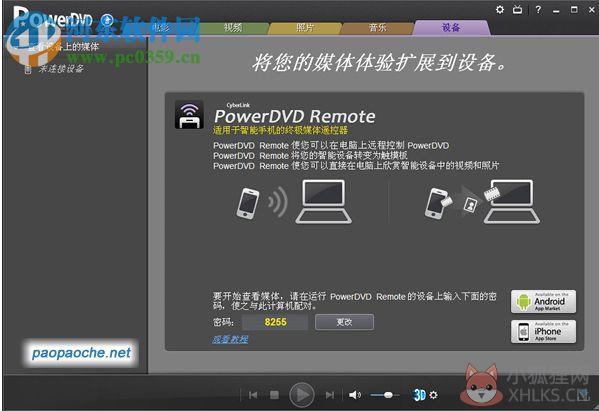Mute audio with the speaker icon
599x411 pixels.
click(x=355, y=395)
